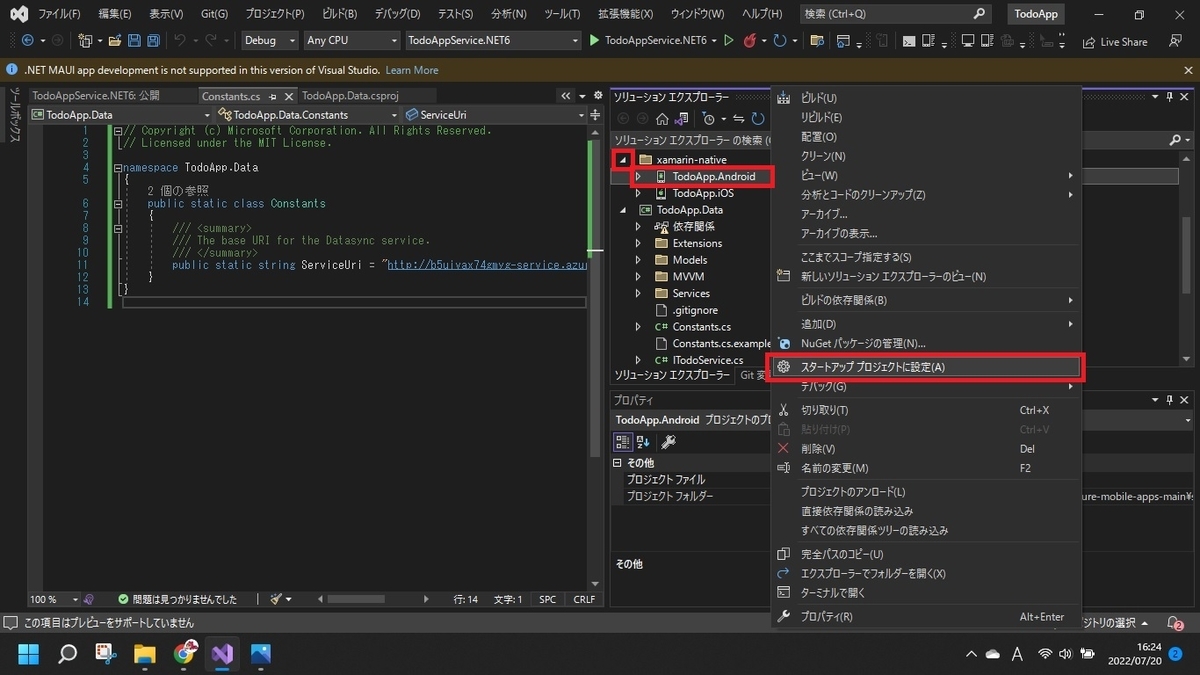Open the Debug configuration dropdown
The width and height of the screenshot is (1200, 675).
click(270, 41)
